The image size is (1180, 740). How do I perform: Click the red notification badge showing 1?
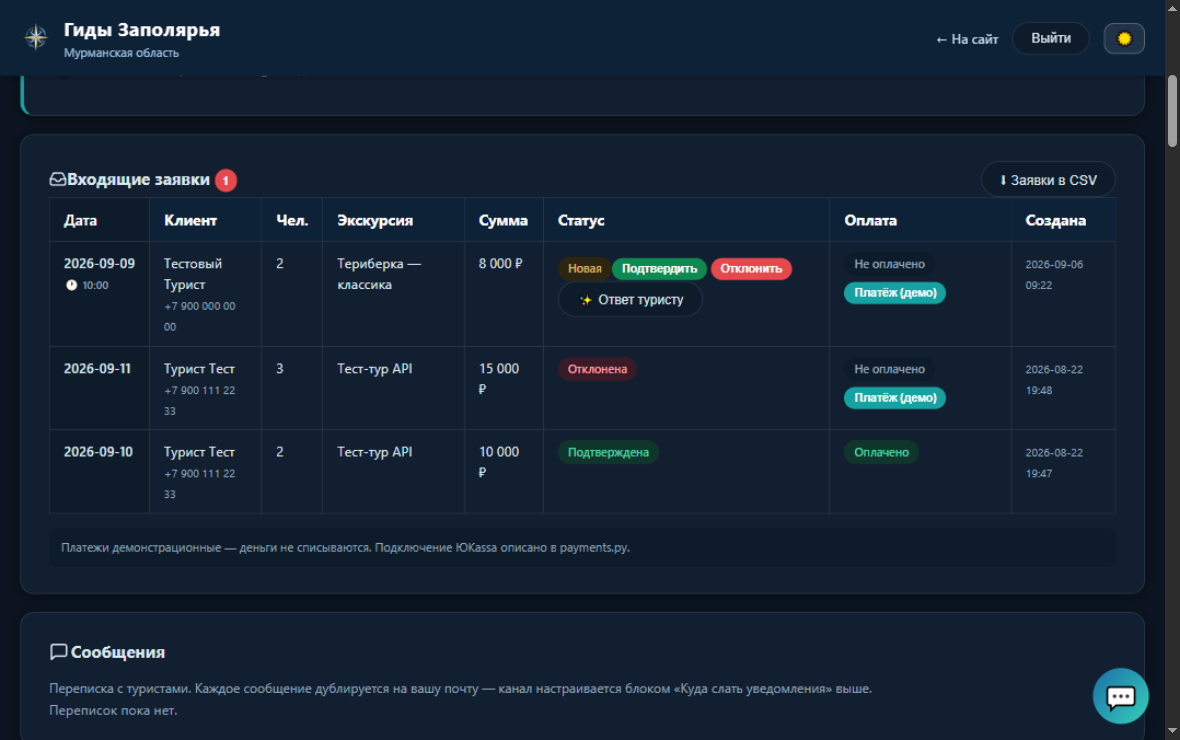pos(226,180)
